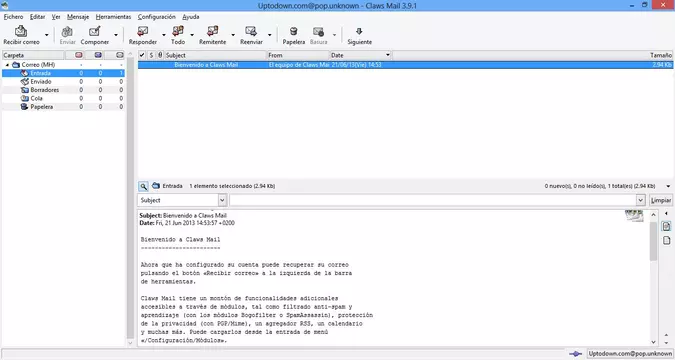Screen dimensions: 675x360
Task: Click the Entrada folder icon in status line
Action: point(156,186)
